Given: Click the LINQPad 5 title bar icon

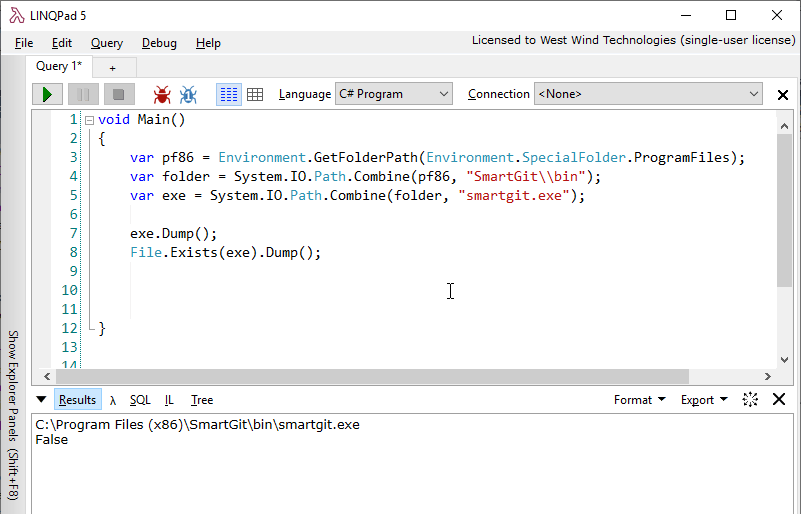Looking at the screenshot, I should pos(17,16).
